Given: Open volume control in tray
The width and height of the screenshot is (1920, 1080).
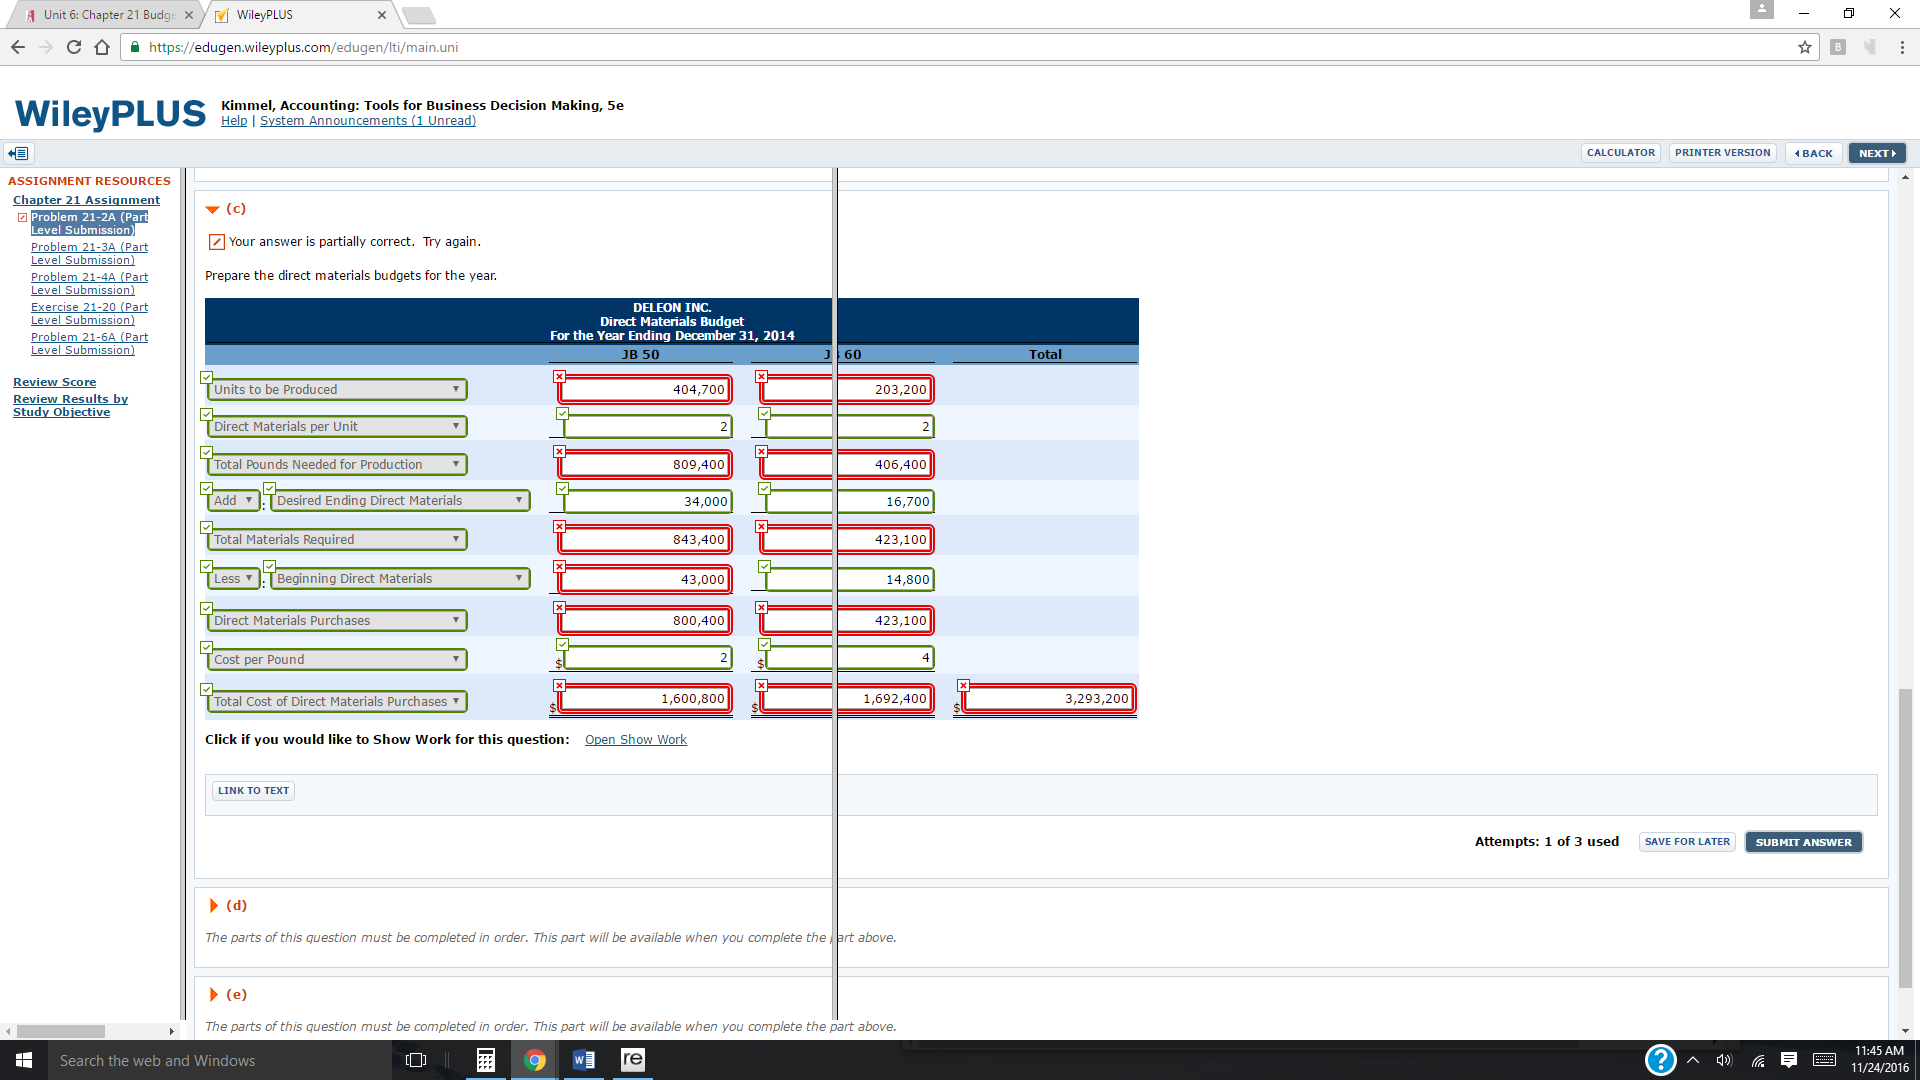Looking at the screenshot, I should pos(1724,1060).
